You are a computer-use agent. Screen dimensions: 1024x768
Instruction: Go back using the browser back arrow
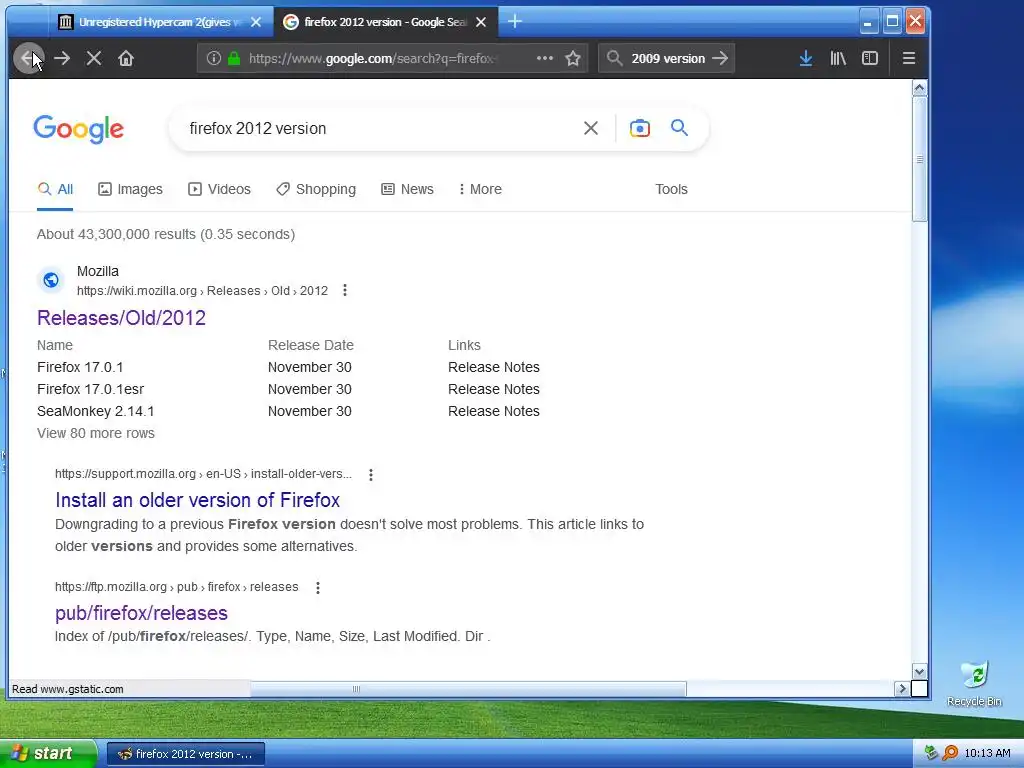click(x=28, y=59)
